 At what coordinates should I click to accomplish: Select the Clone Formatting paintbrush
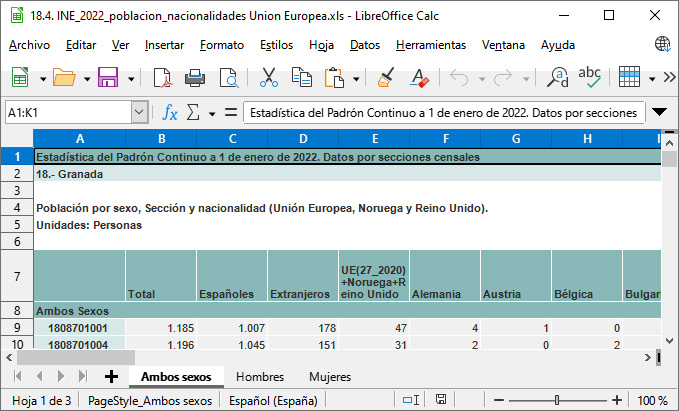pos(387,78)
